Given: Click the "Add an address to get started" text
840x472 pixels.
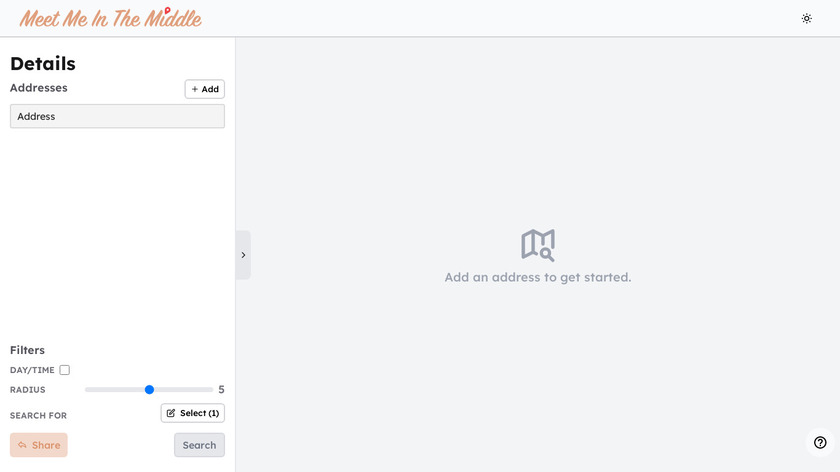Looking at the screenshot, I should click(538, 277).
